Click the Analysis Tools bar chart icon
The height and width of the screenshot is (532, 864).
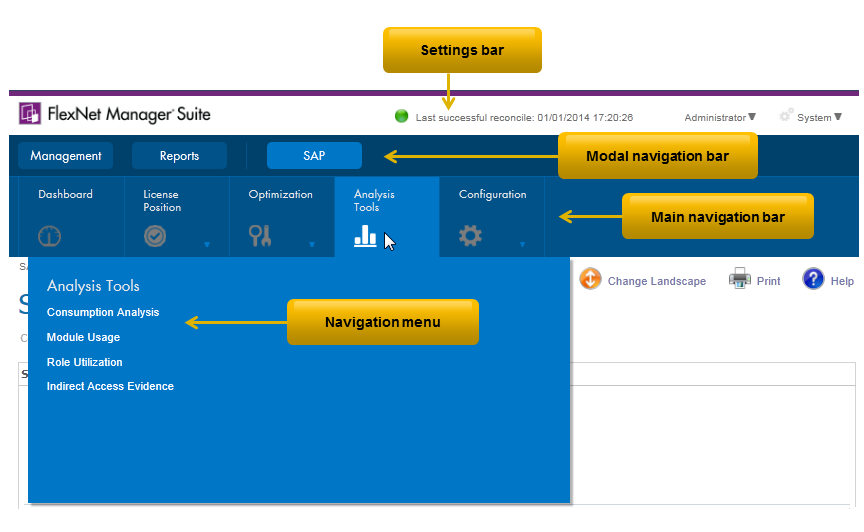click(x=365, y=236)
